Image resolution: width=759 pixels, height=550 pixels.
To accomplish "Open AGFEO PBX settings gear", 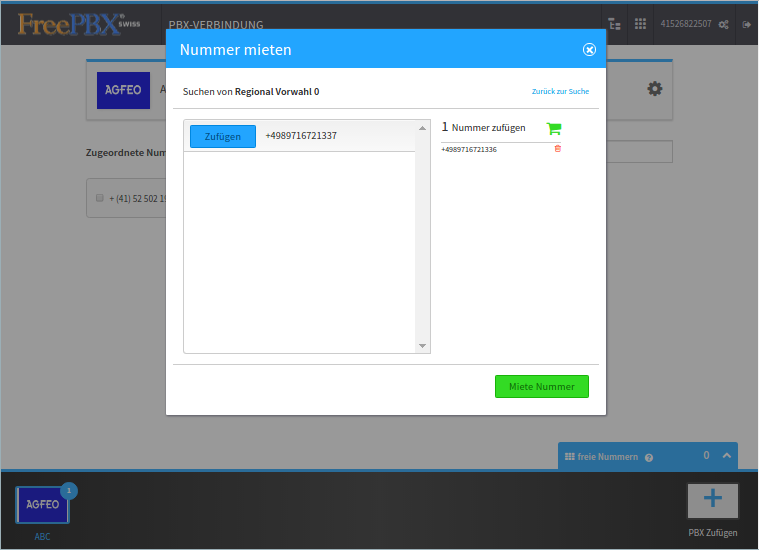I will coord(655,89).
